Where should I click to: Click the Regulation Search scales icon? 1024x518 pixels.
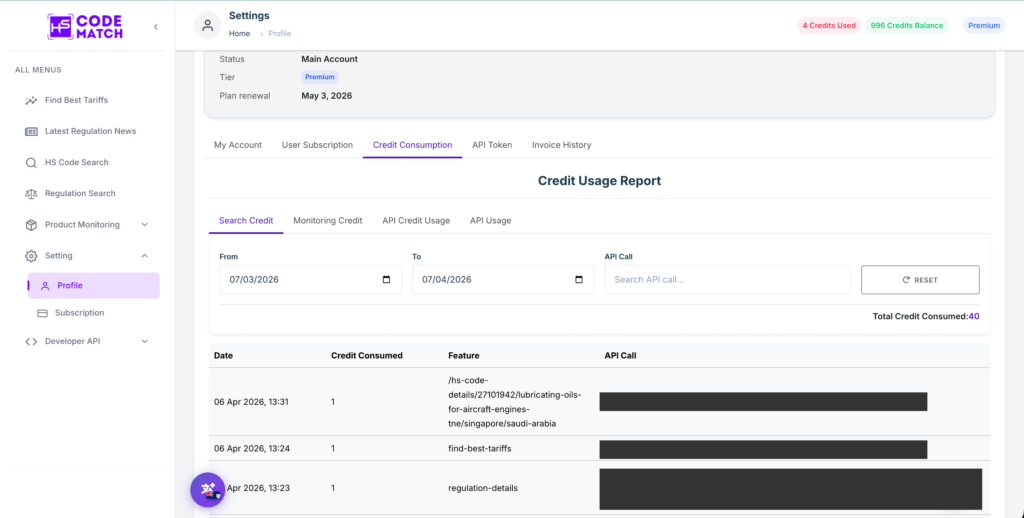(31, 194)
